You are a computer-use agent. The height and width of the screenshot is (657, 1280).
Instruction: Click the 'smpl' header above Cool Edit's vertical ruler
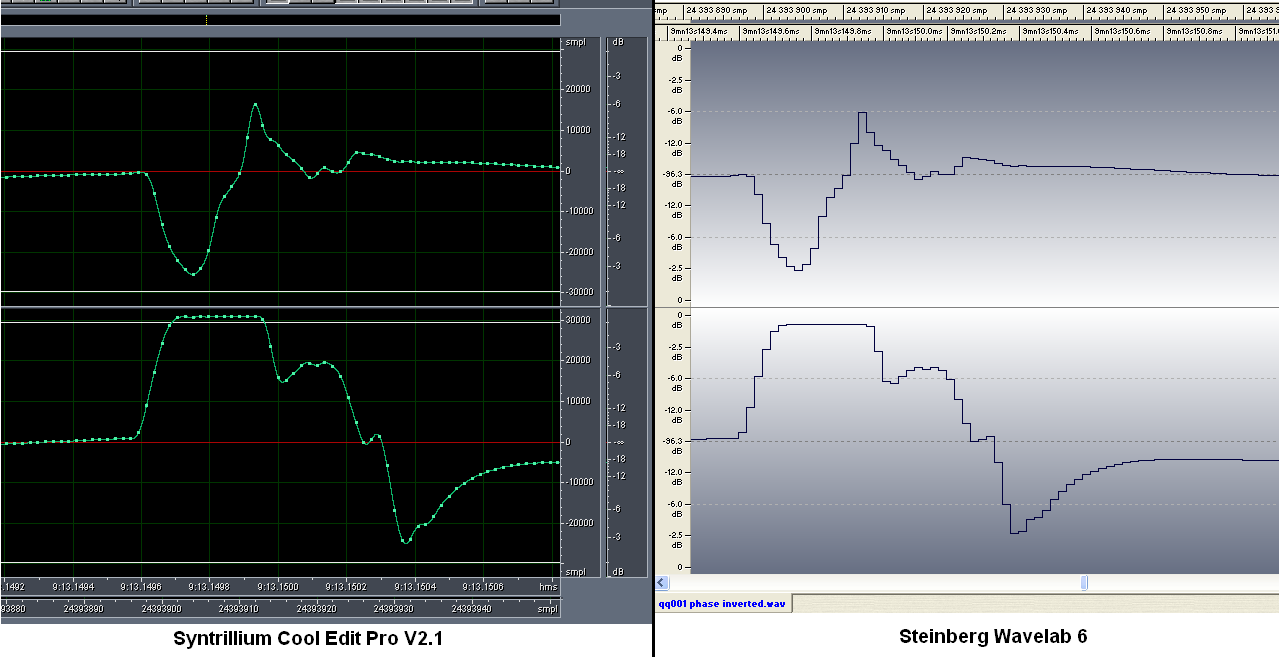click(575, 43)
